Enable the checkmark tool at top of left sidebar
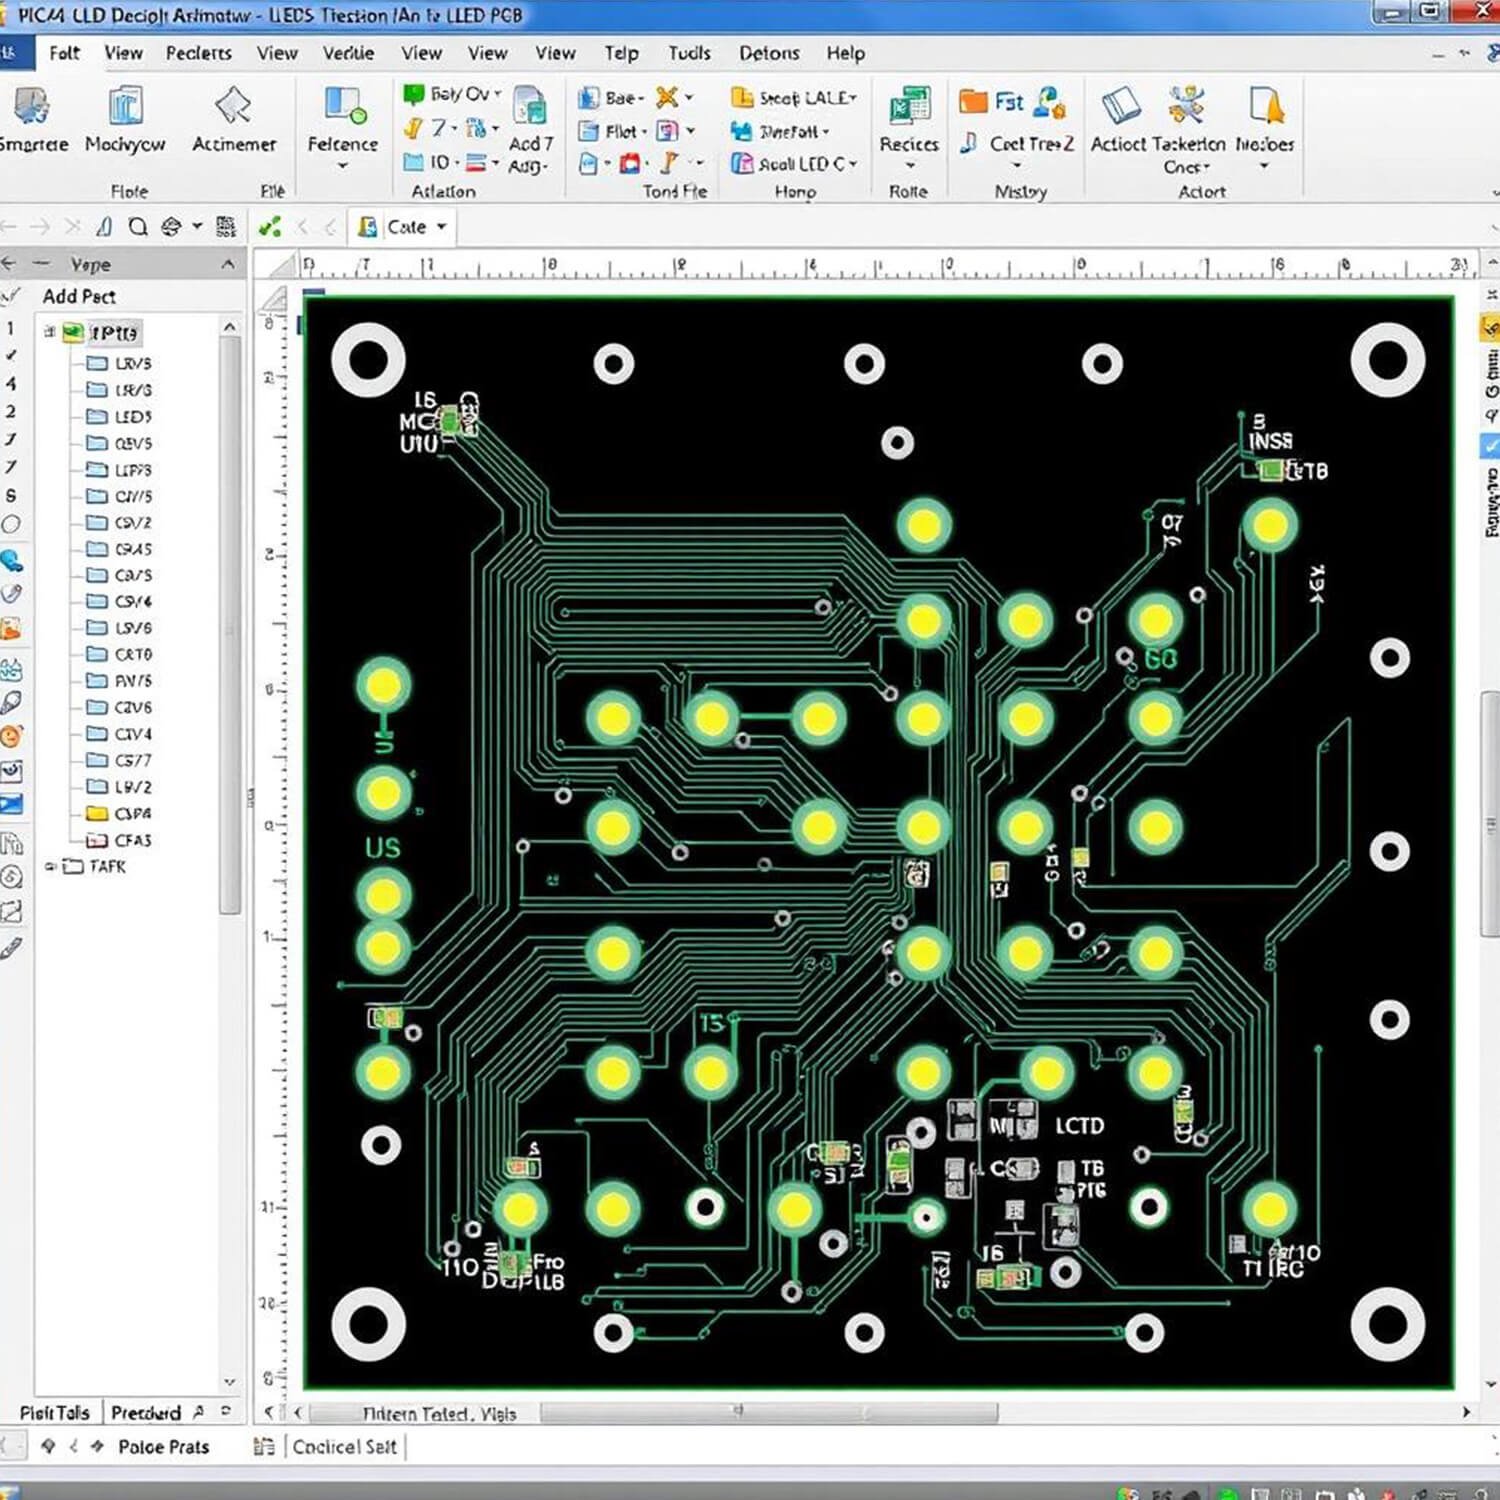 [x=12, y=294]
